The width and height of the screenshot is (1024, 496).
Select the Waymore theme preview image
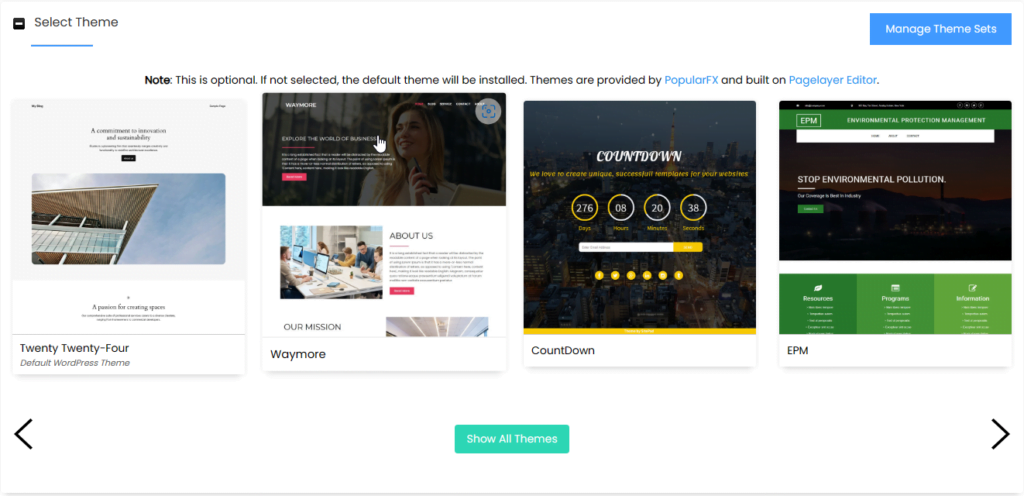[x=384, y=215]
